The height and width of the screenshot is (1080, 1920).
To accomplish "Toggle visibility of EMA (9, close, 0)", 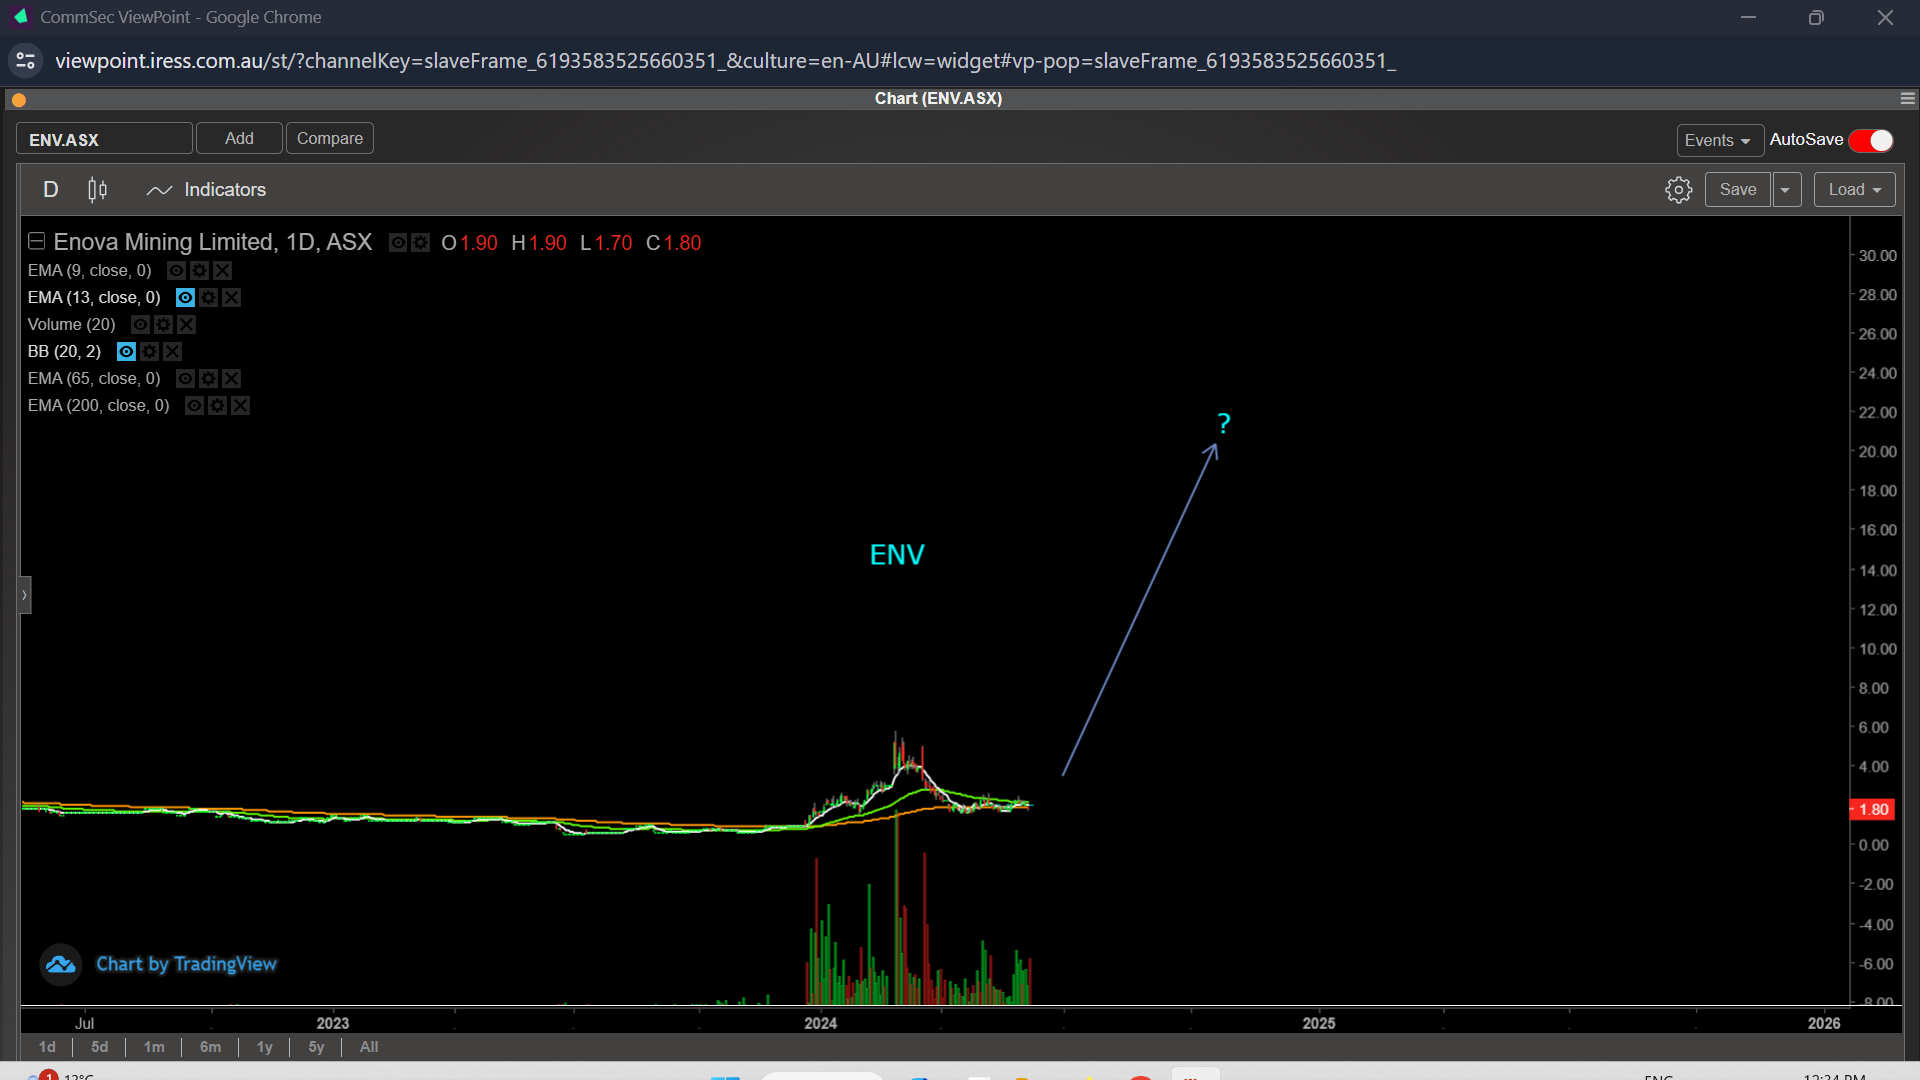I will (x=176, y=270).
